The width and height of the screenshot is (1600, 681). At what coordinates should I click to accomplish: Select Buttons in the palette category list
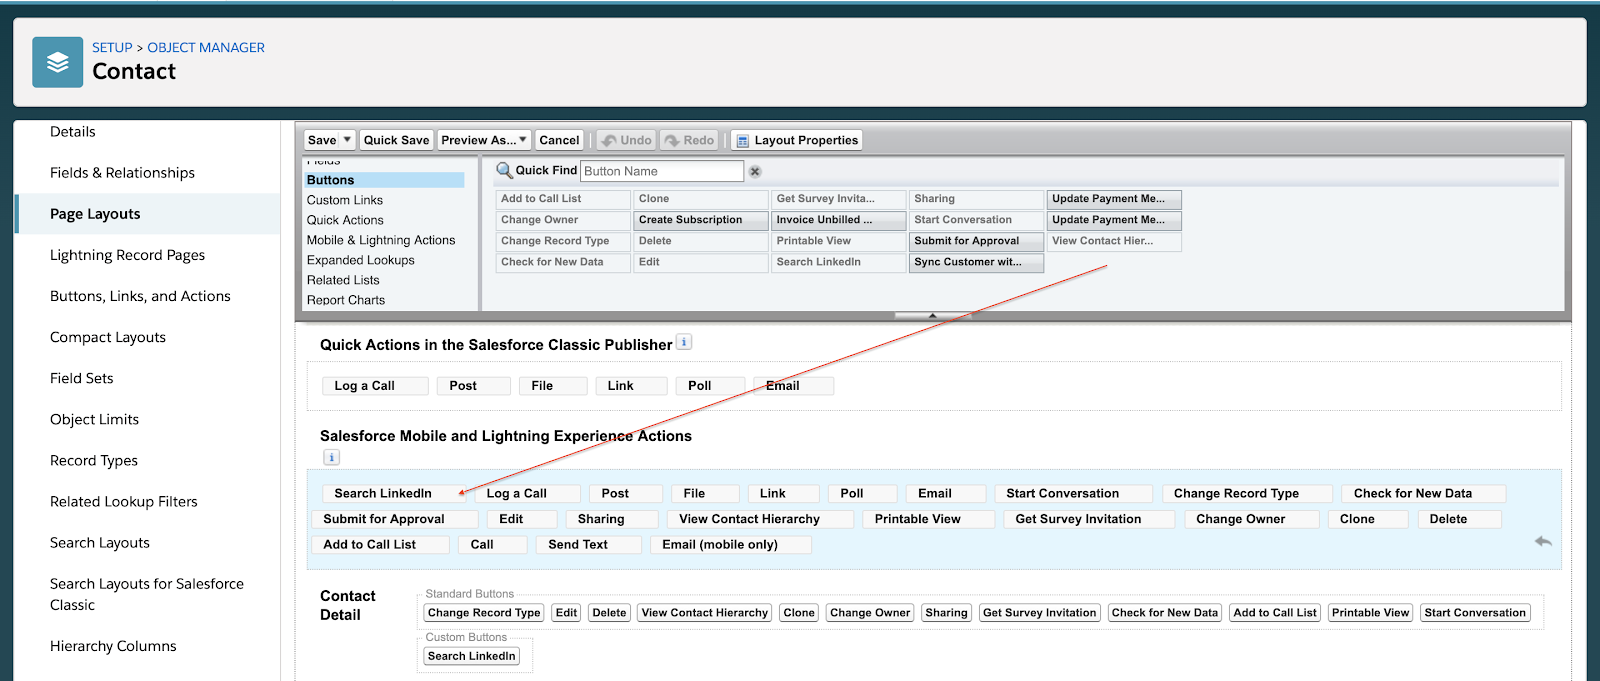pos(384,180)
